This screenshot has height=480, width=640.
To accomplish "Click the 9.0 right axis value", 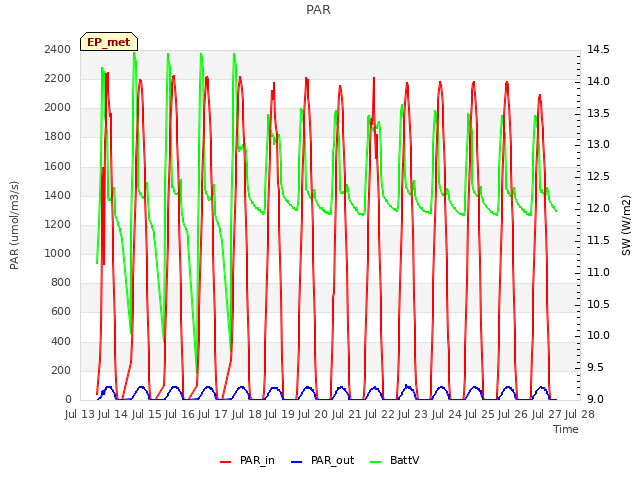I will coord(595,400).
